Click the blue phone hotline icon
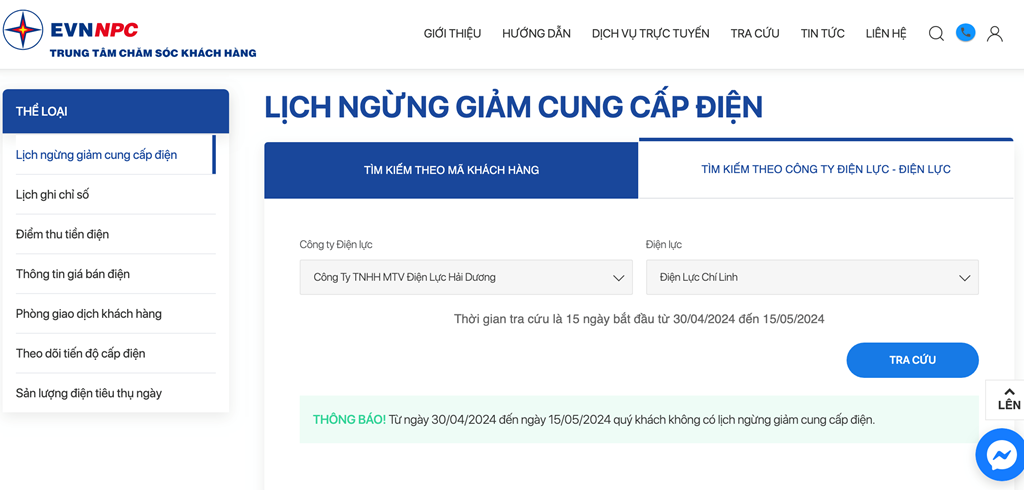Viewport: 1024px width, 490px height. [x=965, y=32]
